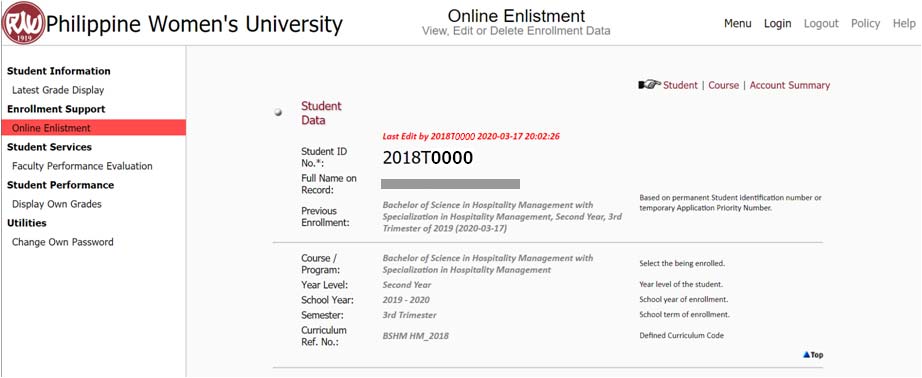The width and height of the screenshot is (922, 378).
Task: Click the Year Level value Second Year
Action: point(407,285)
